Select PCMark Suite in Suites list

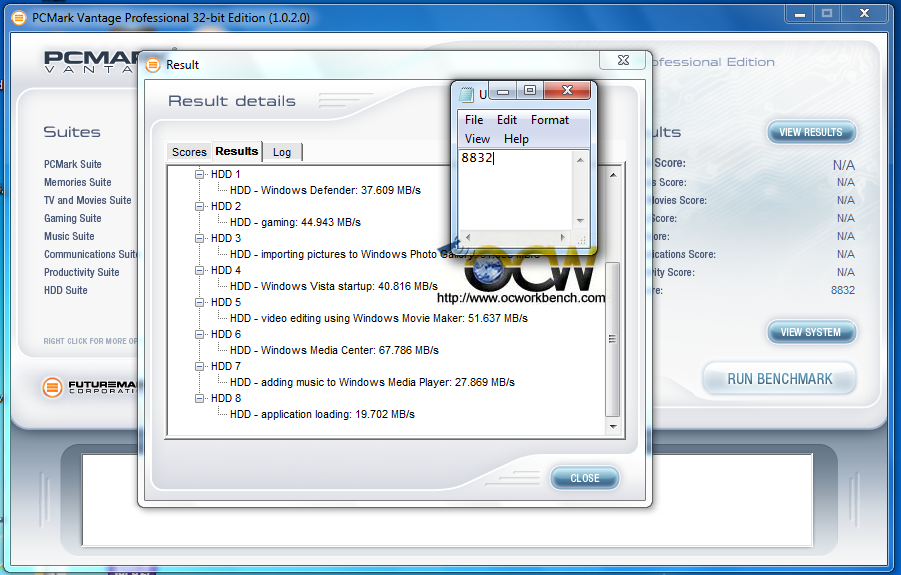pyautogui.click(x=72, y=164)
